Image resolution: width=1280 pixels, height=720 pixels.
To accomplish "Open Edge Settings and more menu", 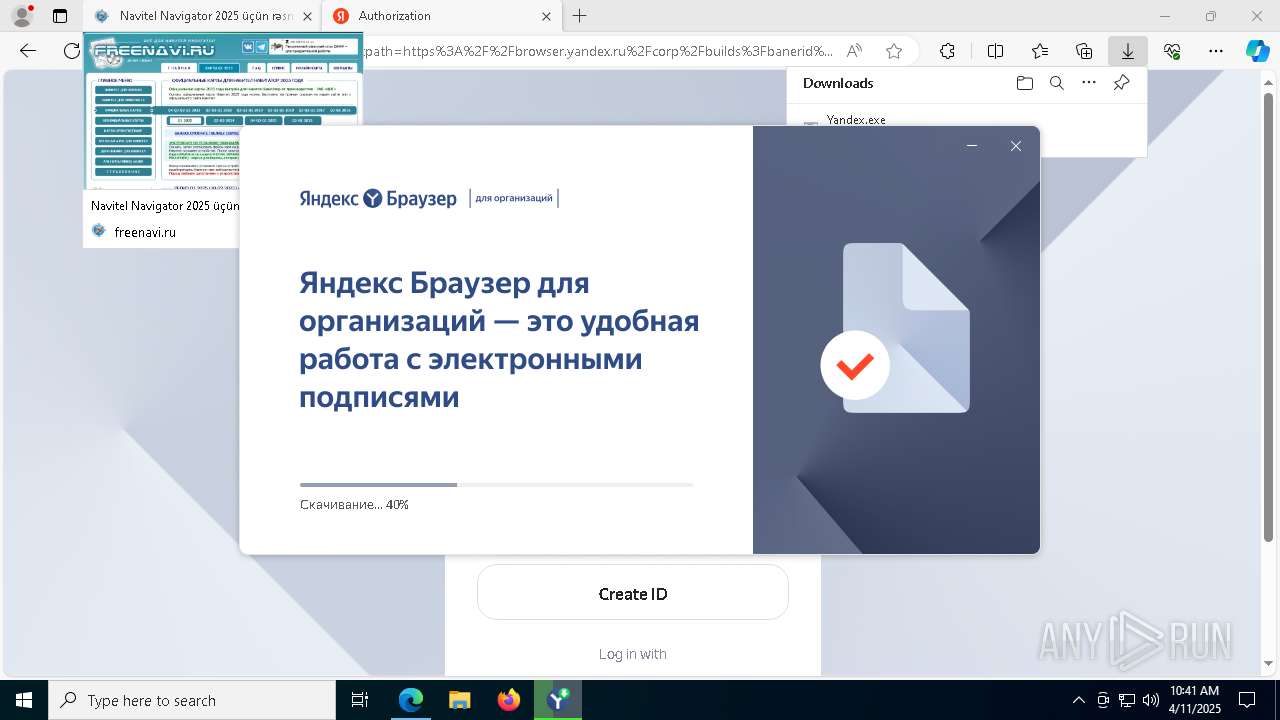I will 1216,51.
